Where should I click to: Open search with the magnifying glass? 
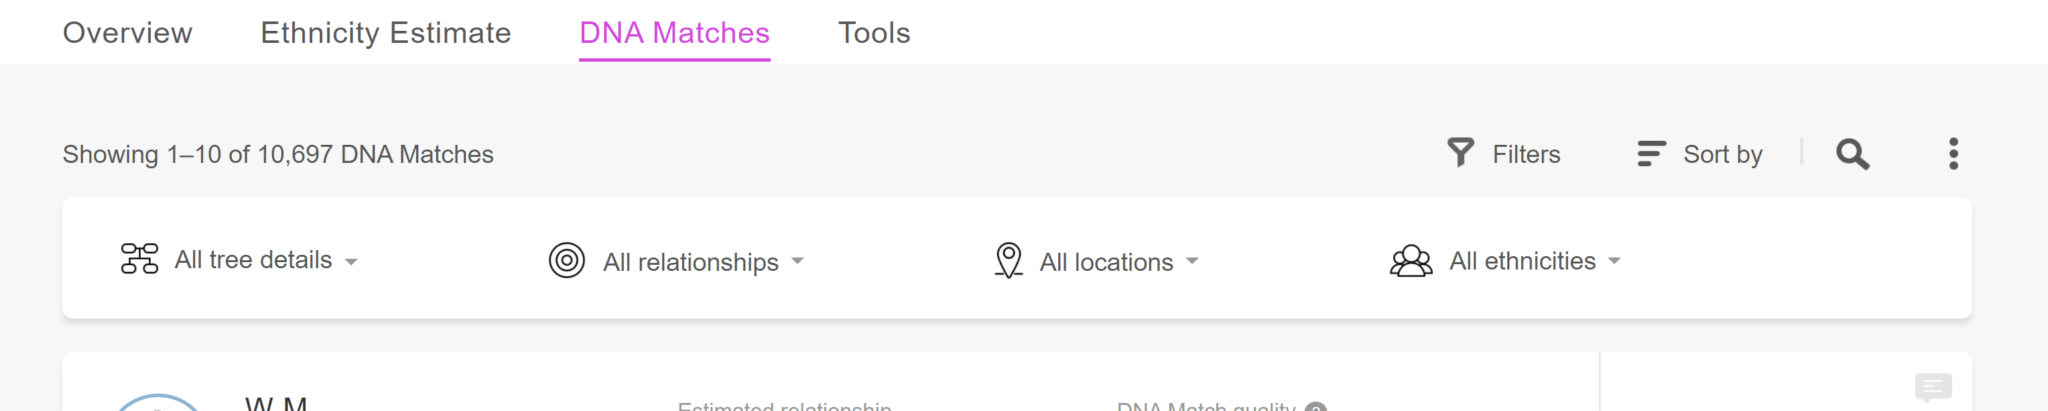(x=1852, y=154)
